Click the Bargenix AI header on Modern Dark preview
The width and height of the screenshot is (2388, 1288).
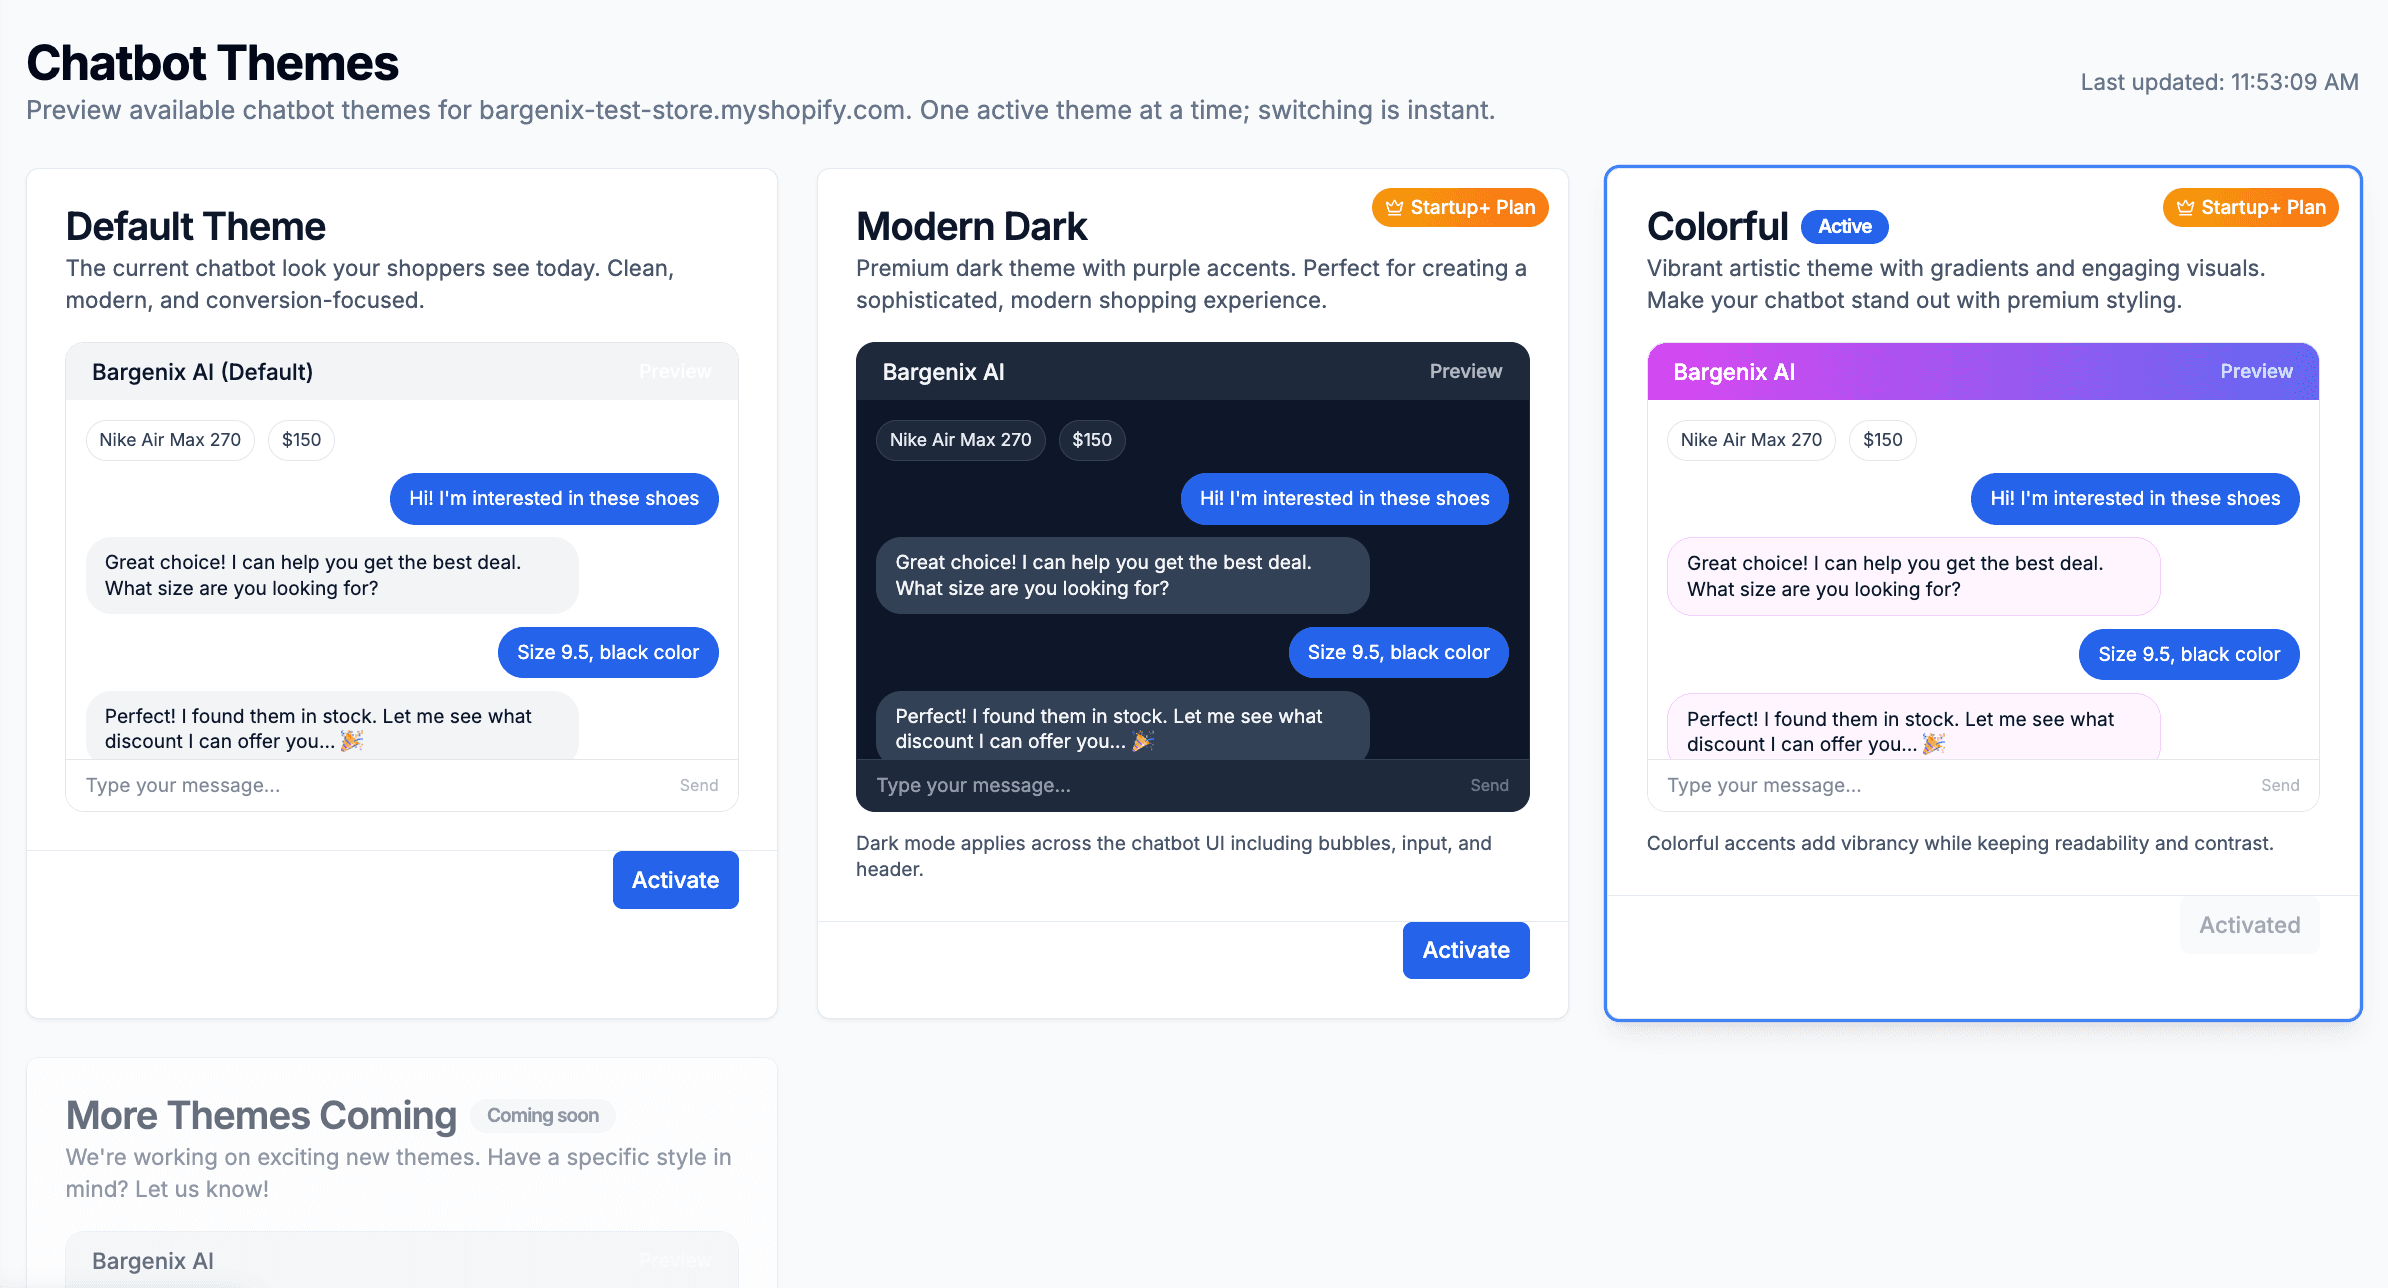[x=942, y=371]
